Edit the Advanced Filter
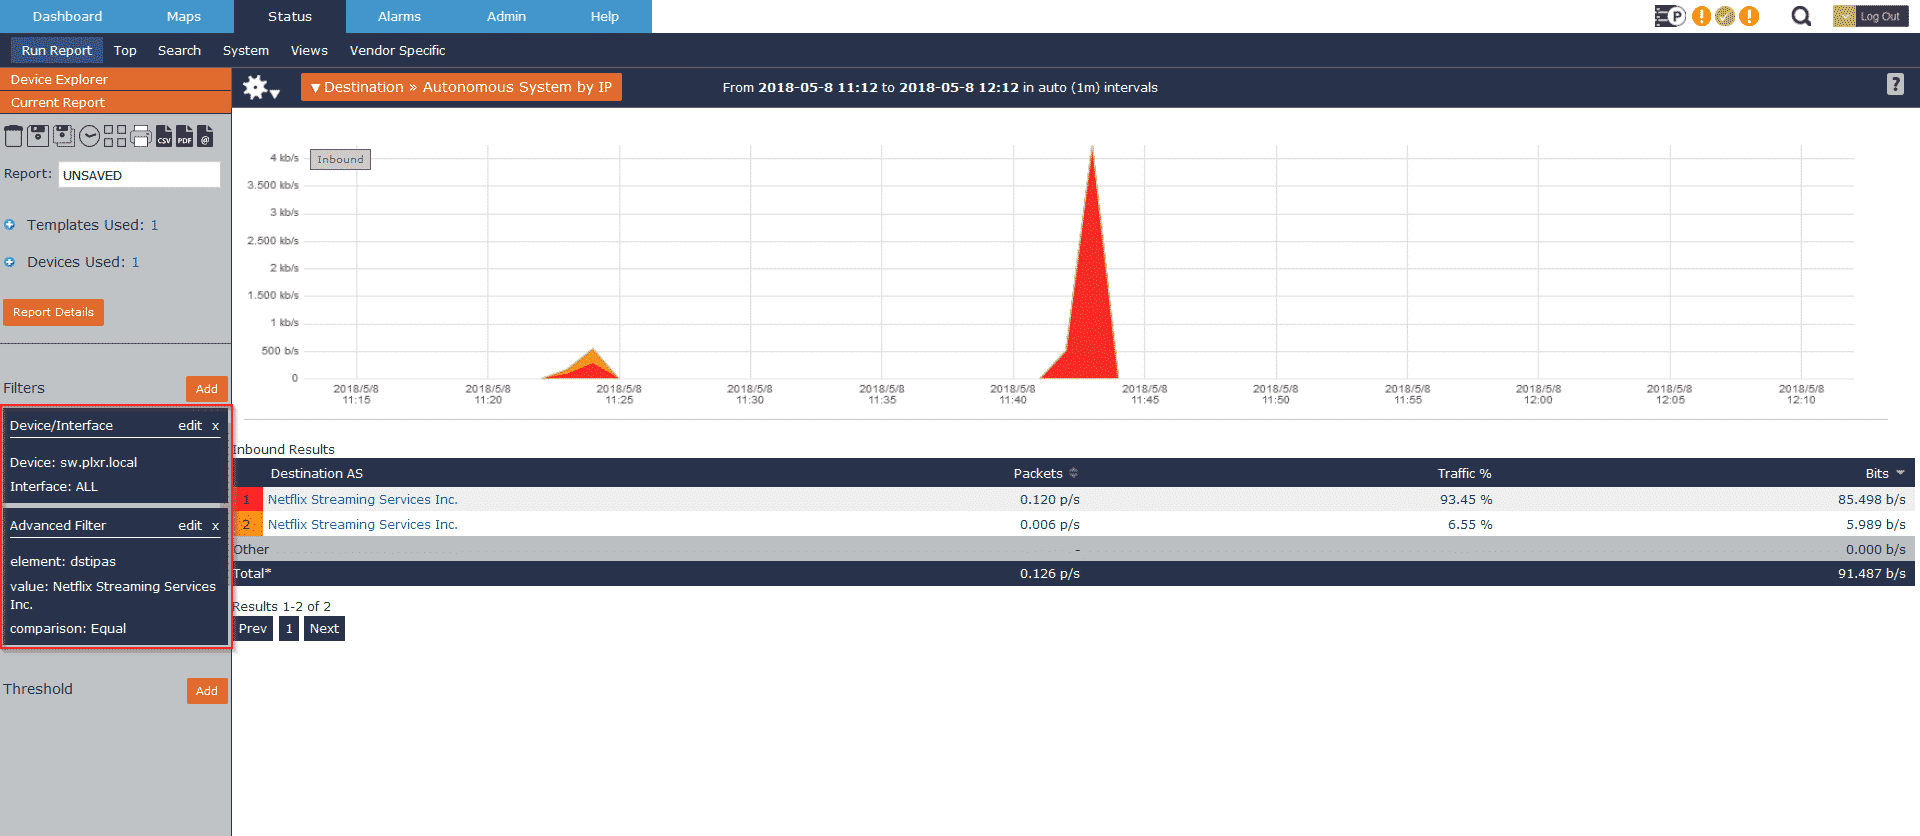Screen dimensions: 1920x836 tap(190, 526)
